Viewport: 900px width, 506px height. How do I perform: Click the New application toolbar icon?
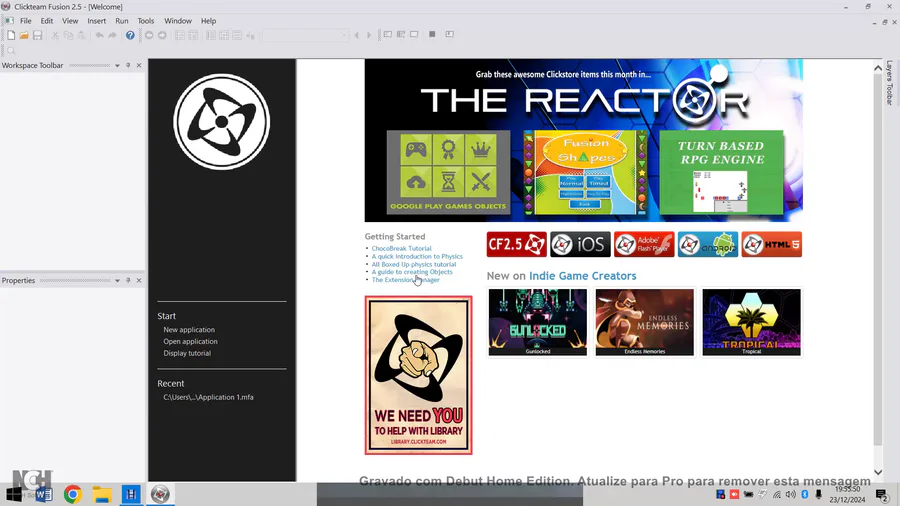tap(11, 36)
